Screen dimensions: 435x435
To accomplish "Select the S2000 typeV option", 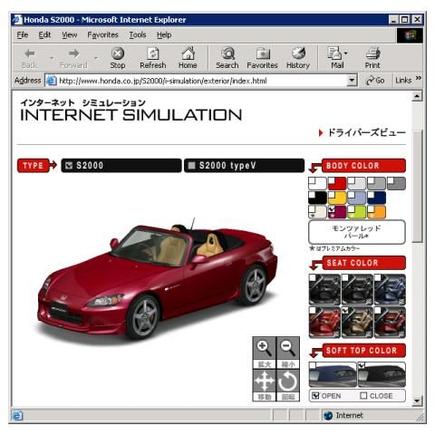I will coord(244,166).
